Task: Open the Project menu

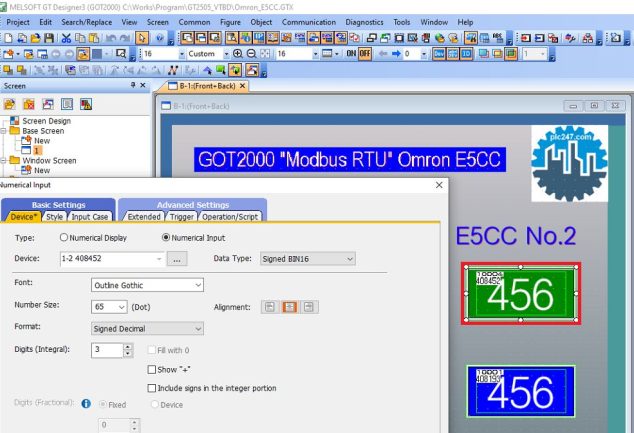Action: click(18, 22)
